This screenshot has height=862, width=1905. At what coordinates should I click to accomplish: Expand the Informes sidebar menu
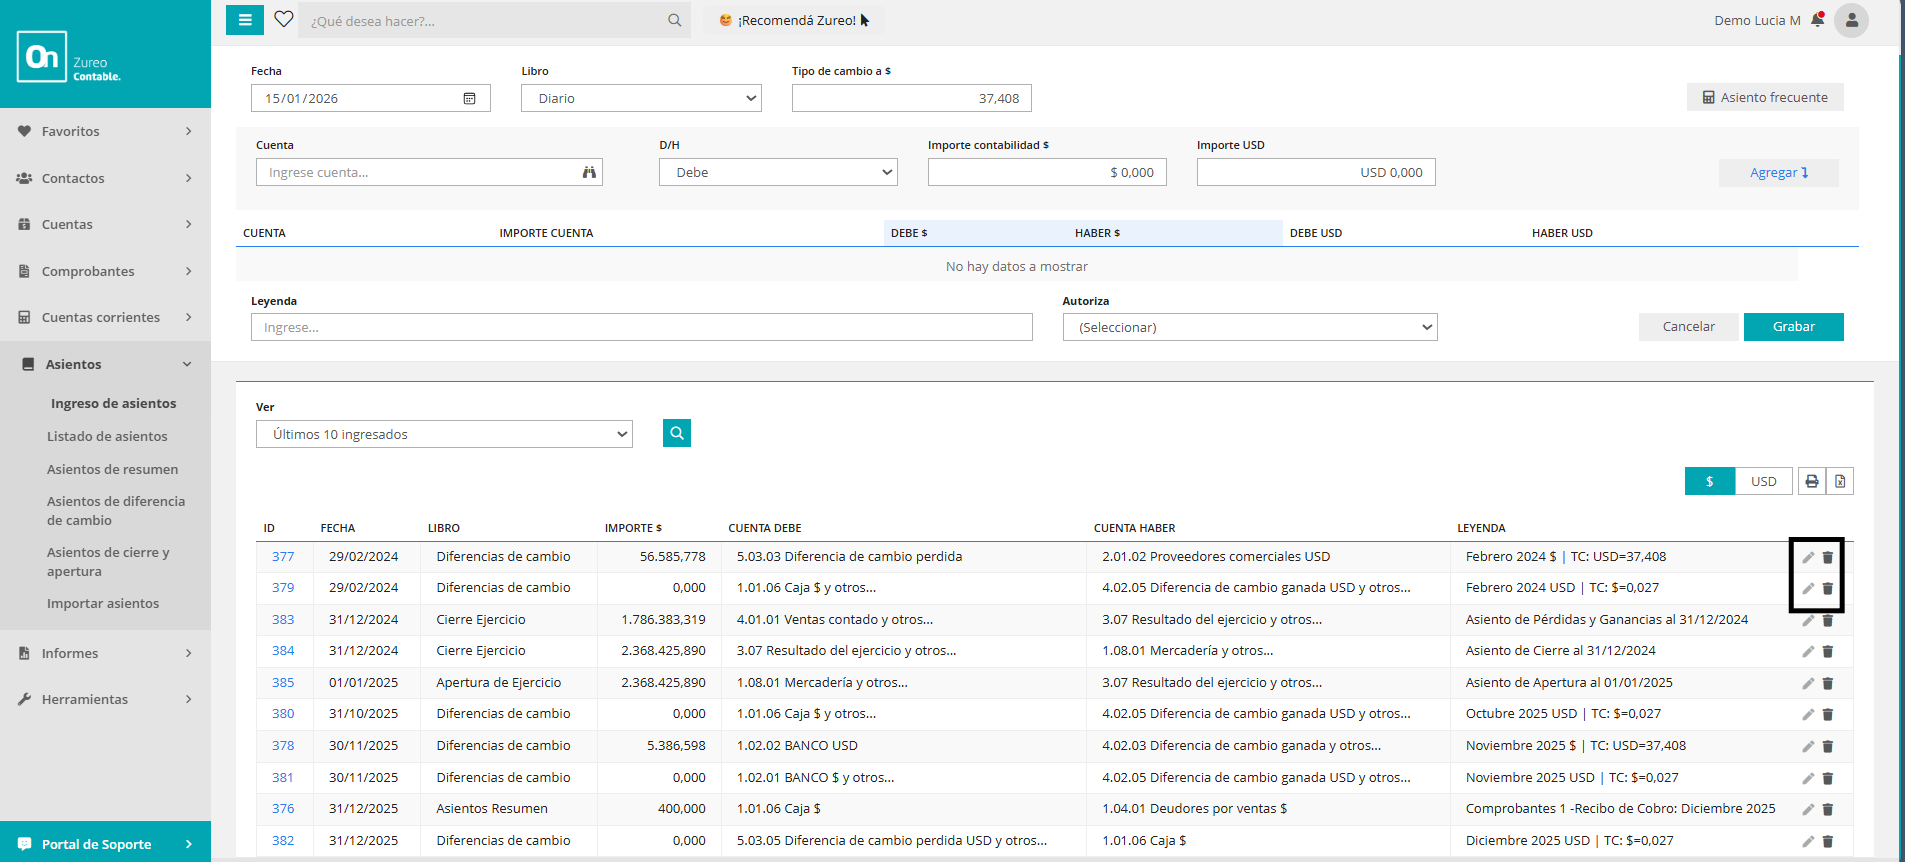(x=105, y=653)
